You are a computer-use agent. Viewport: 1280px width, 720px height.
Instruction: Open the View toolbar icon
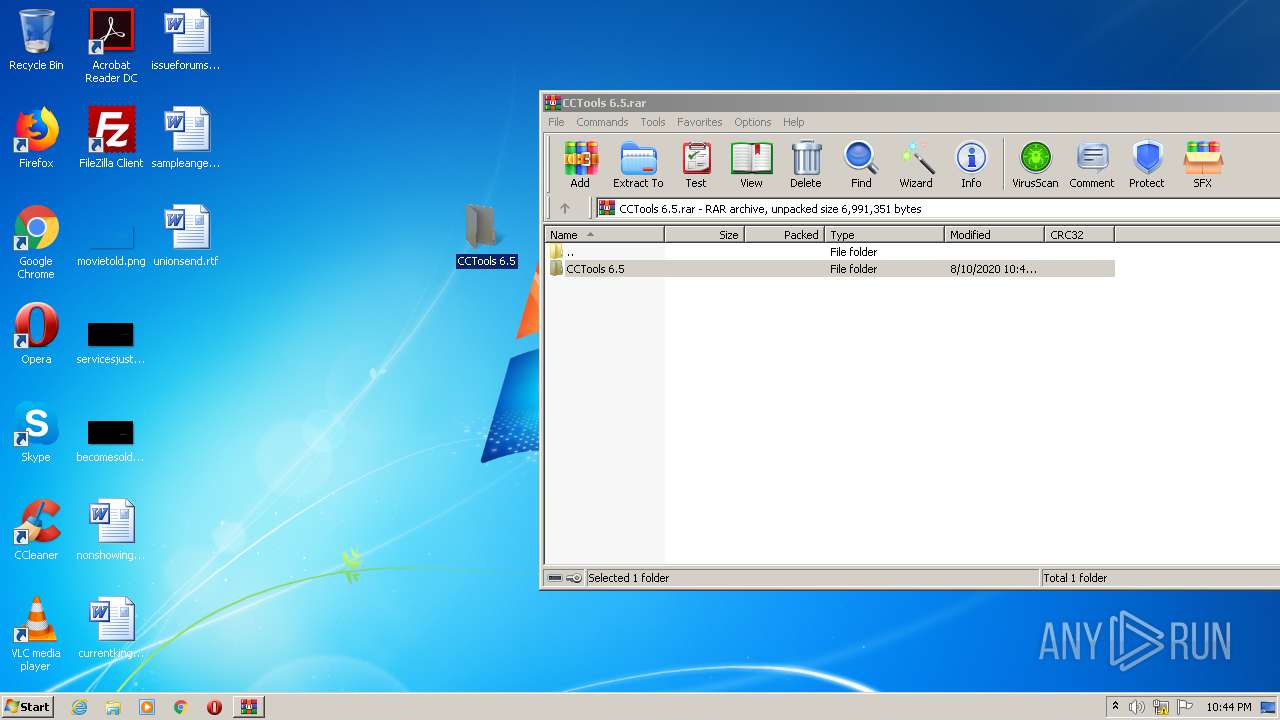751,165
